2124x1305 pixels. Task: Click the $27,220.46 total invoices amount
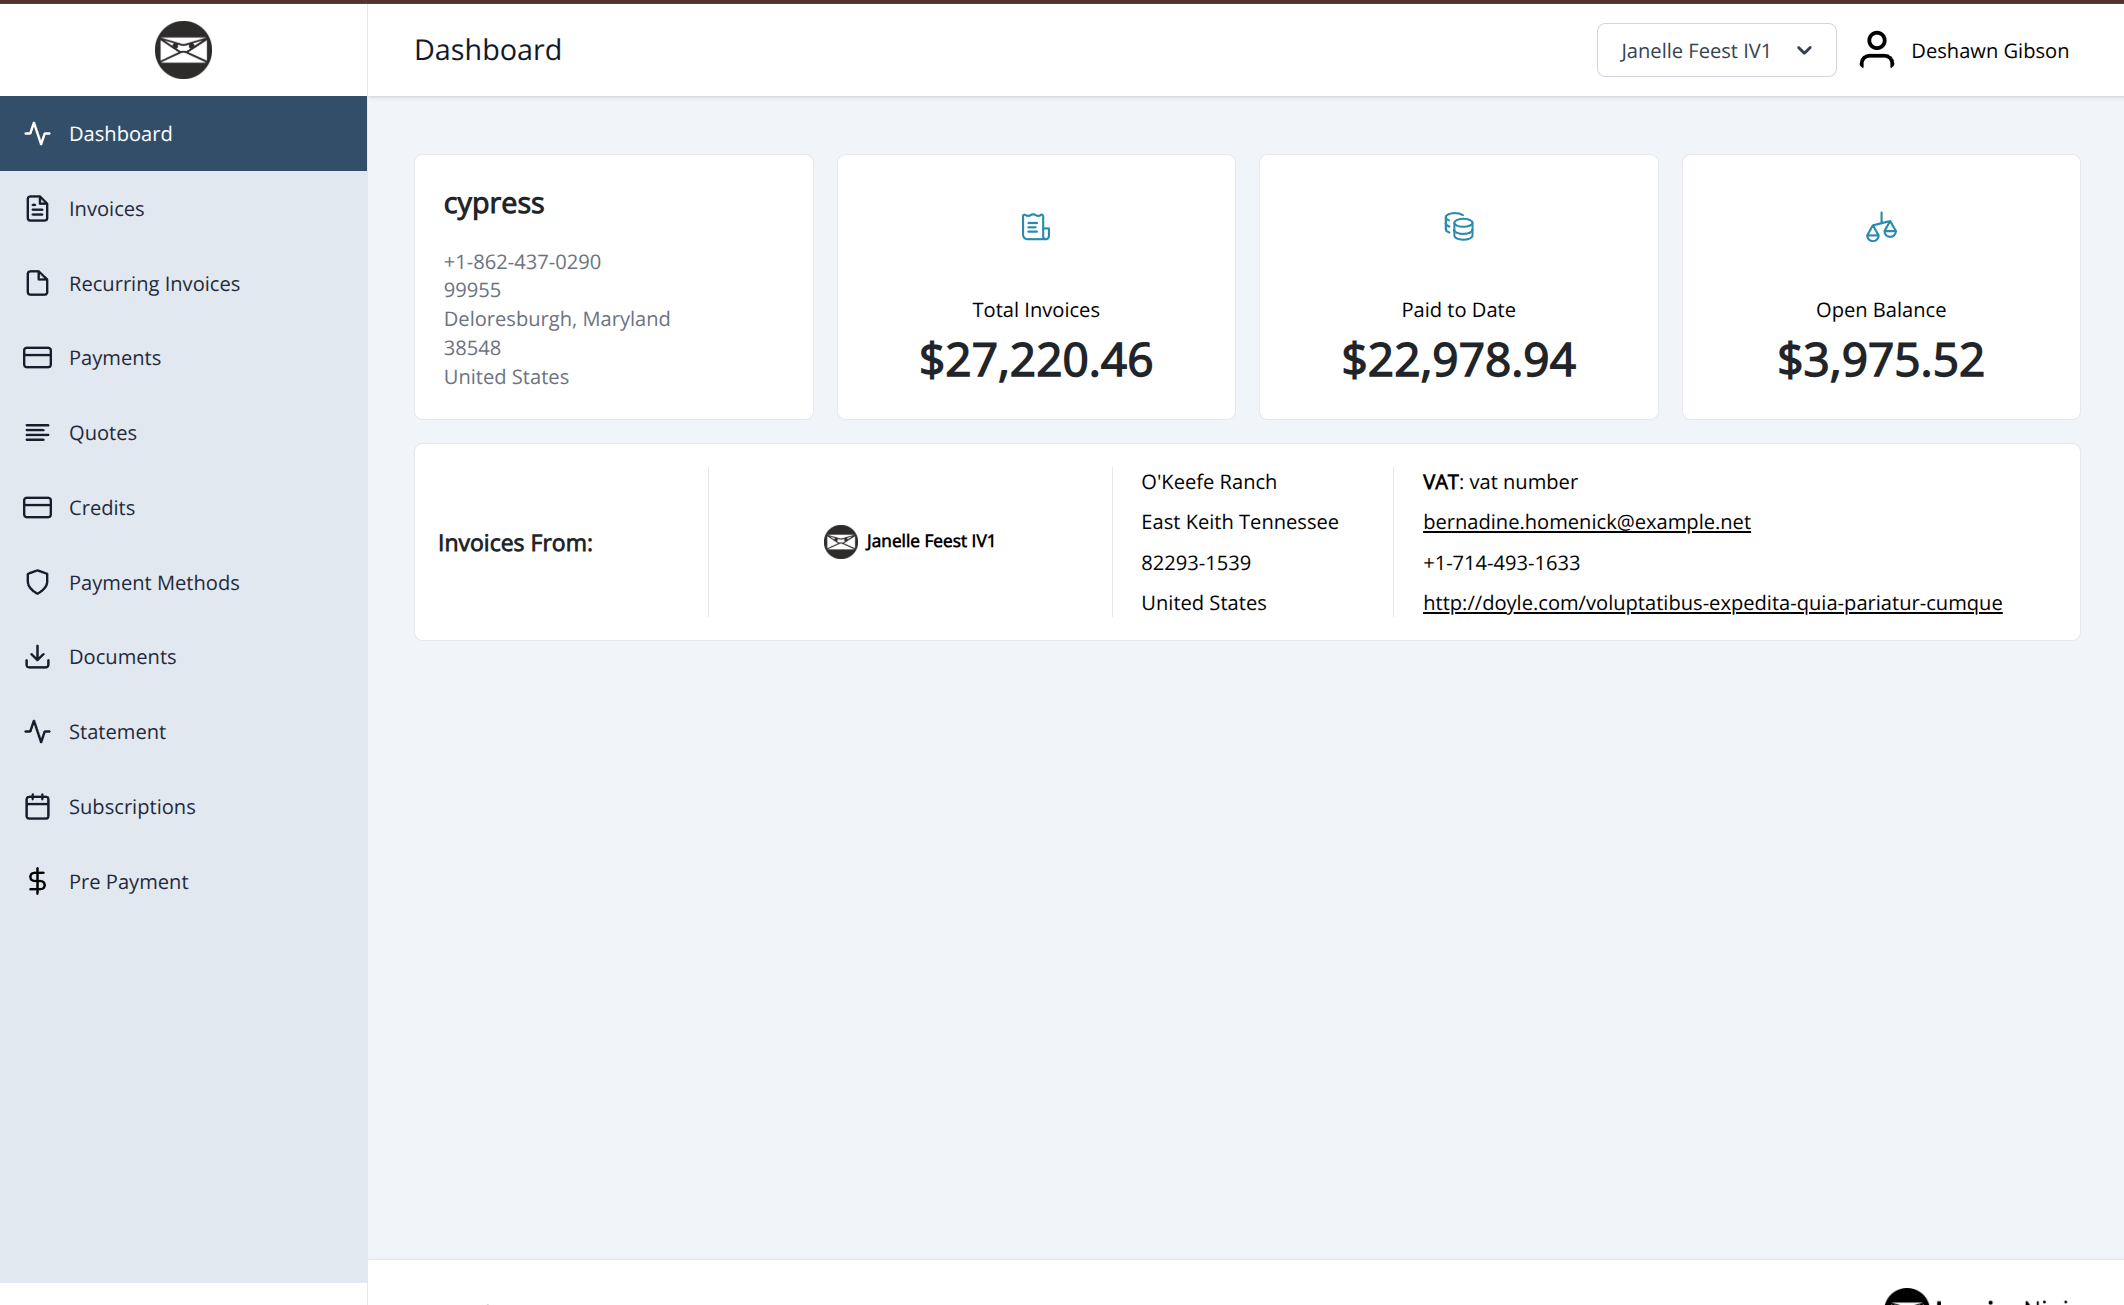point(1036,360)
